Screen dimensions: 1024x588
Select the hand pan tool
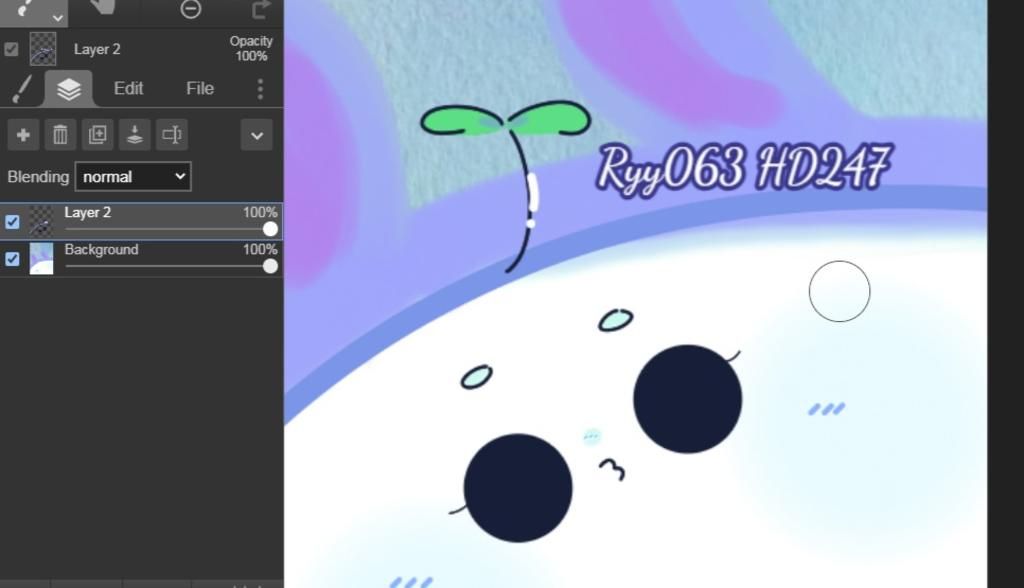pos(103,8)
